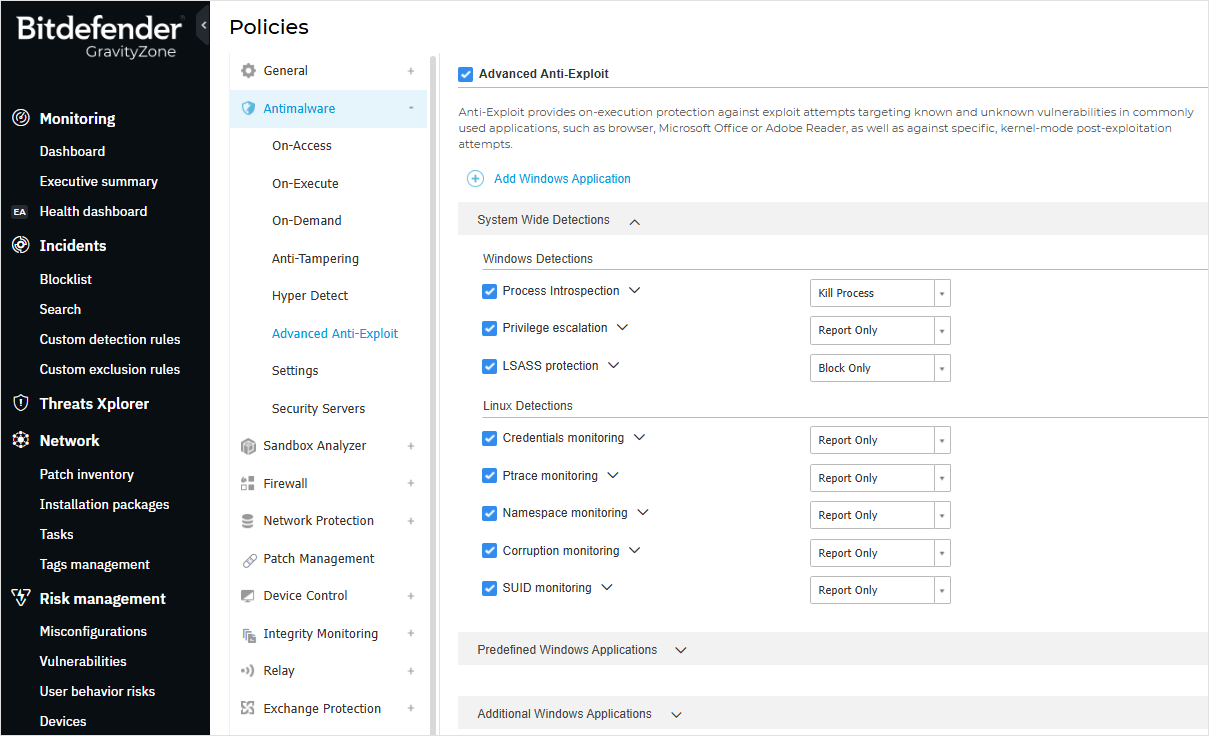This screenshot has width=1209, height=736.
Task: Click the Device Control icon
Action: [x=248, y=596]
